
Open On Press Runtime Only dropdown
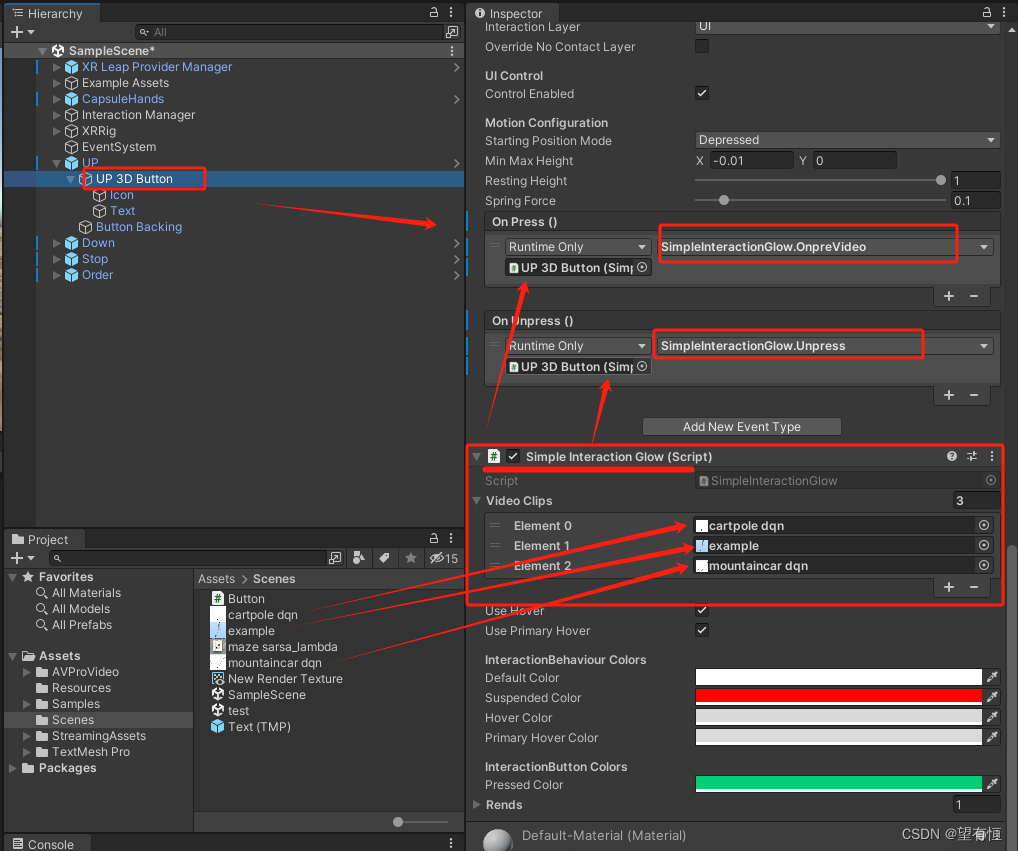pos(578,247)
